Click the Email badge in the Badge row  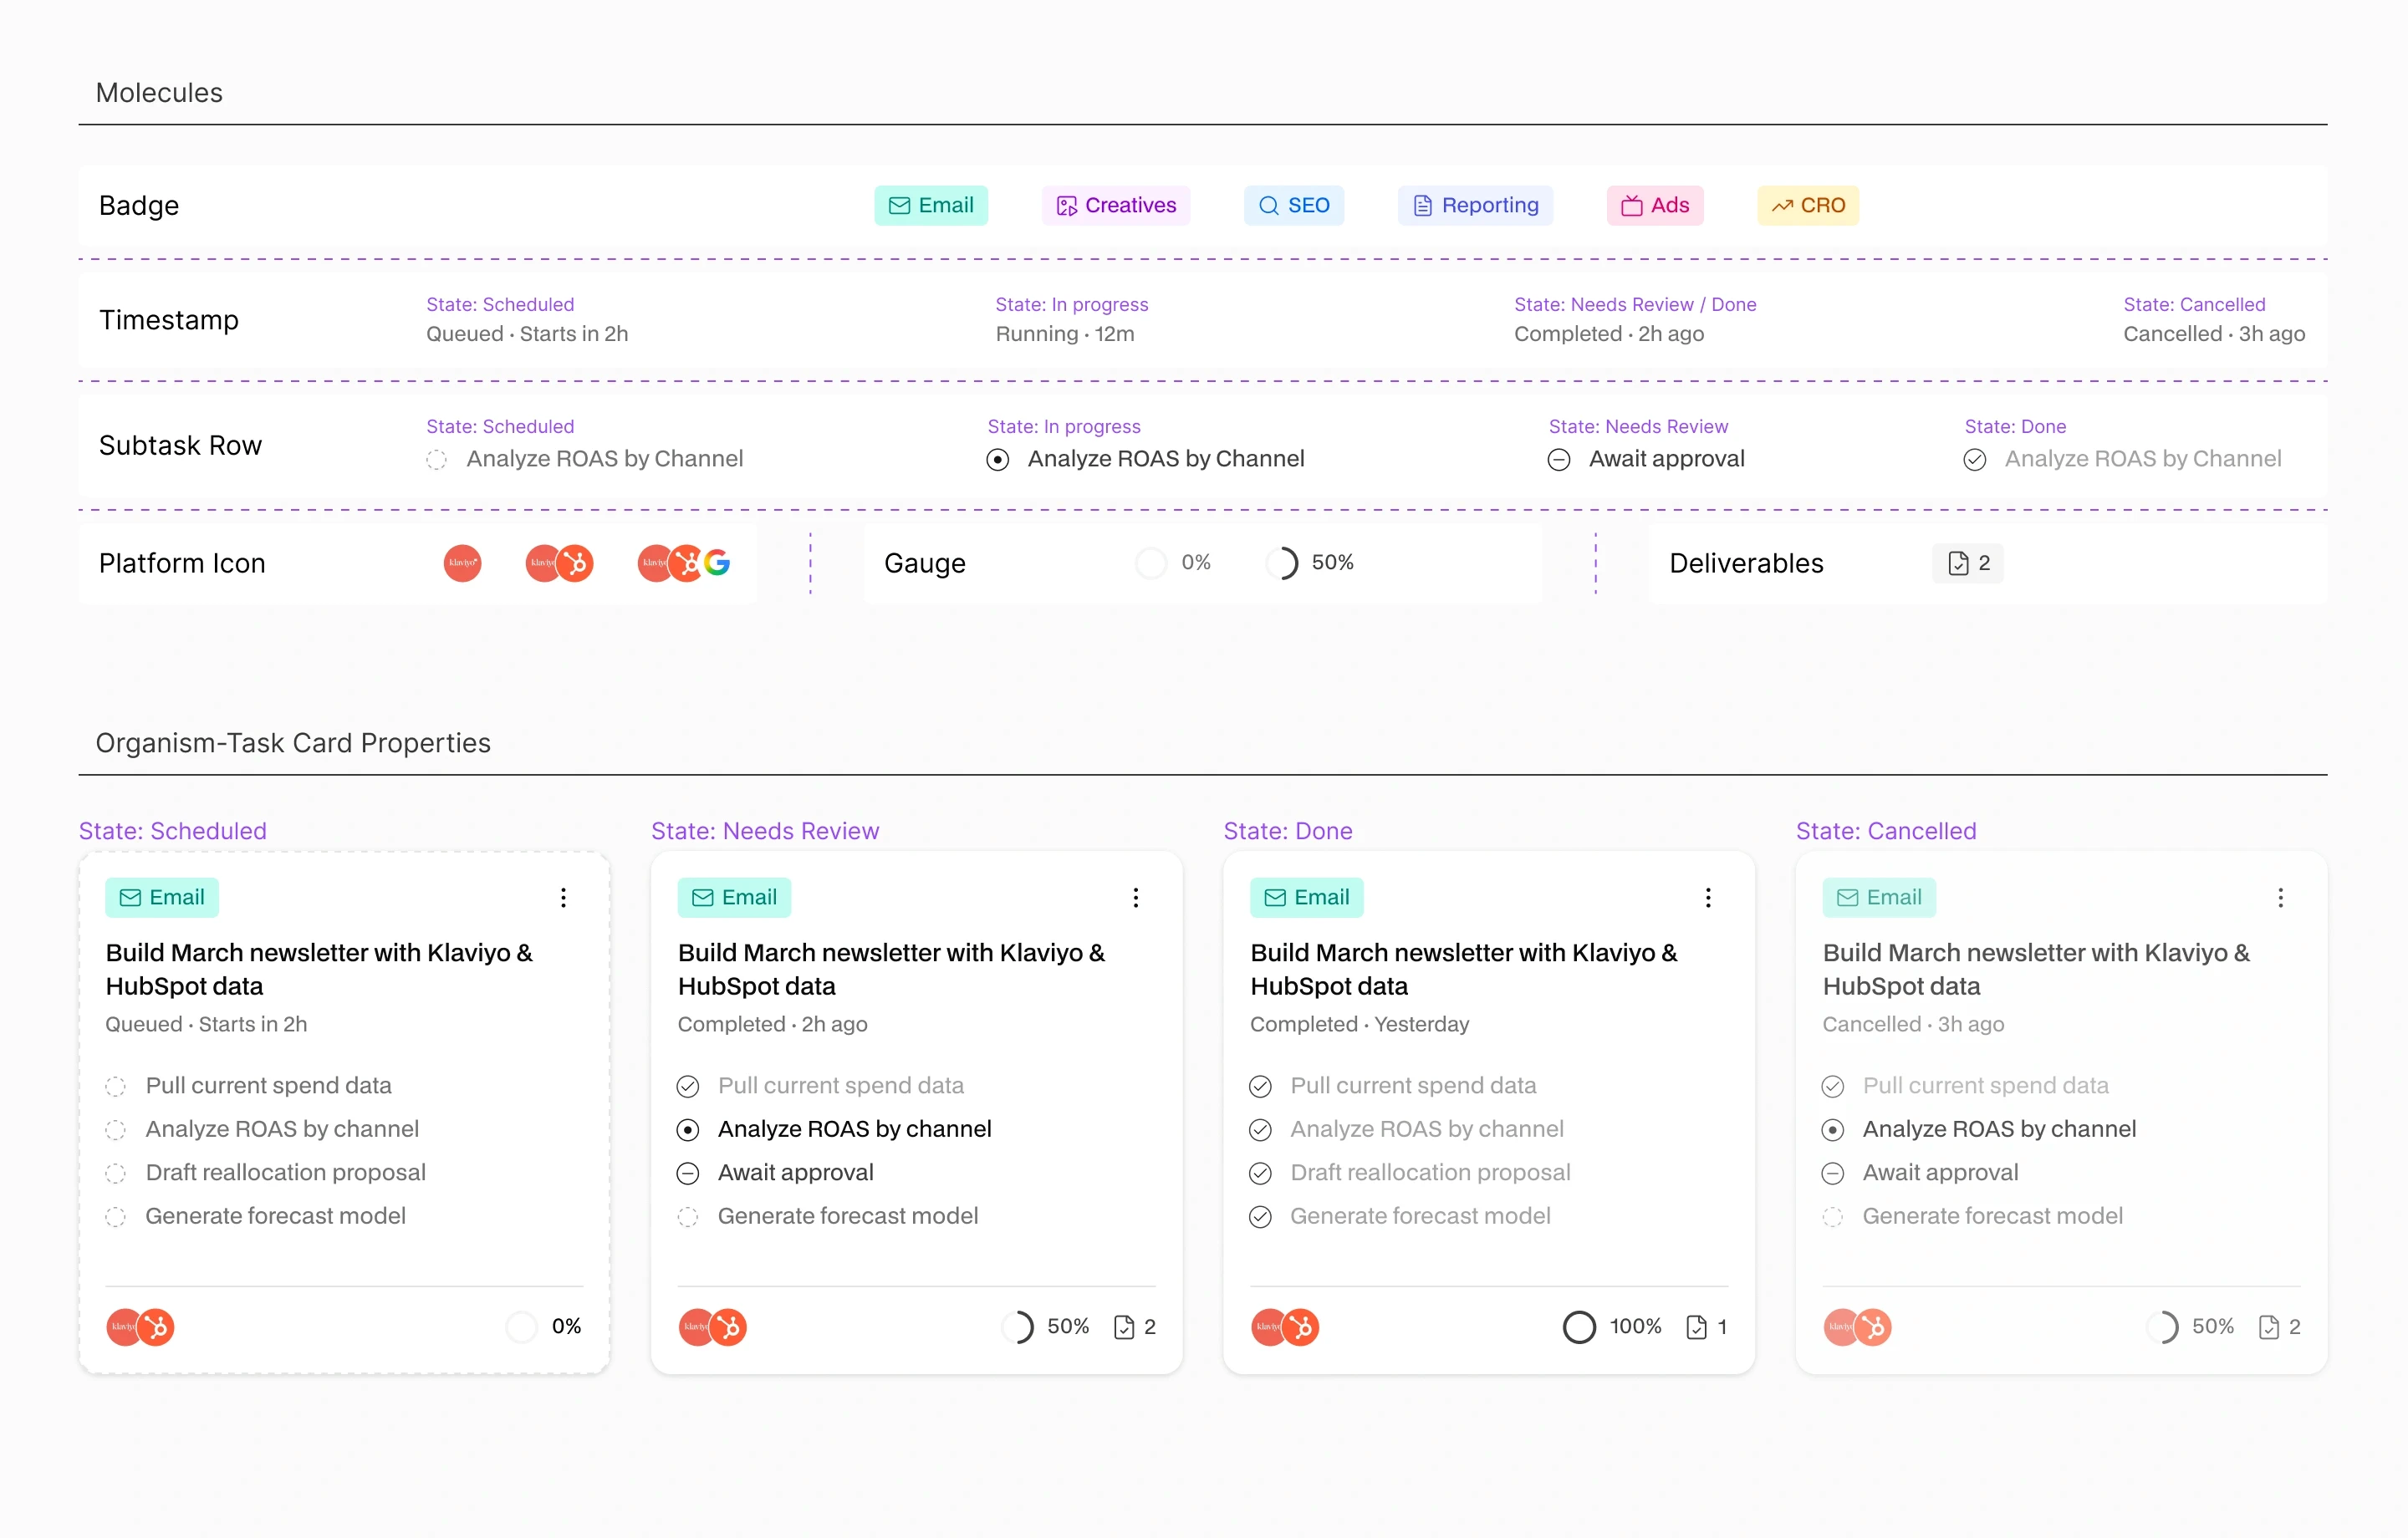coord(930,205)
